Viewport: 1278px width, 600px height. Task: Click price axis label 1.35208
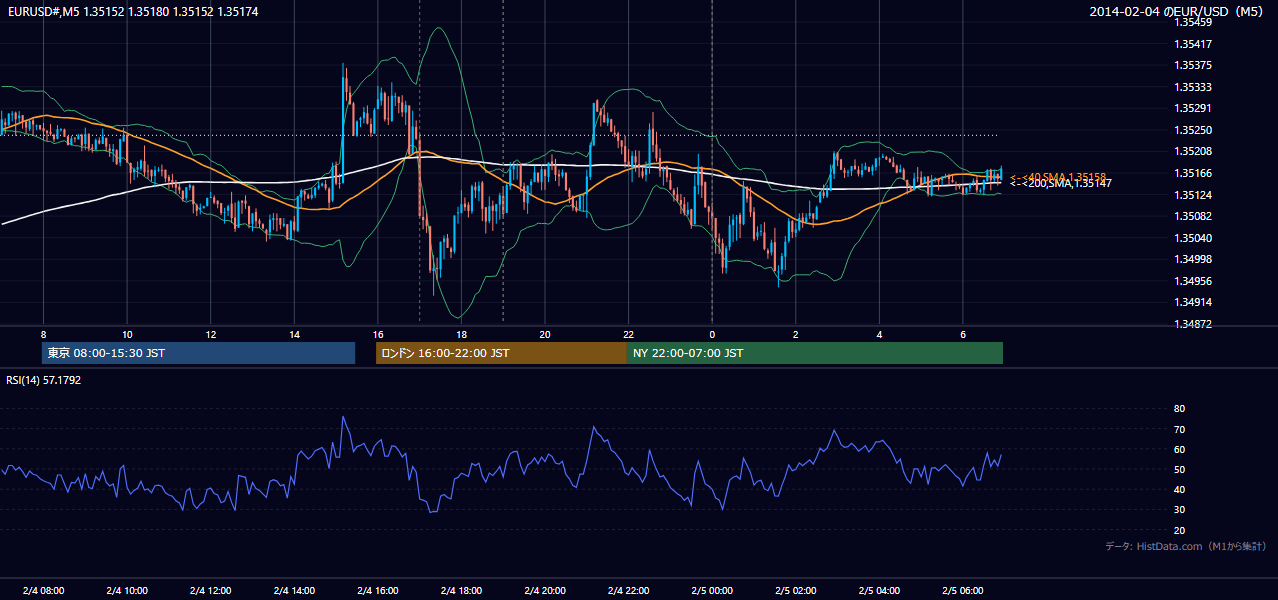point(1194,151)
